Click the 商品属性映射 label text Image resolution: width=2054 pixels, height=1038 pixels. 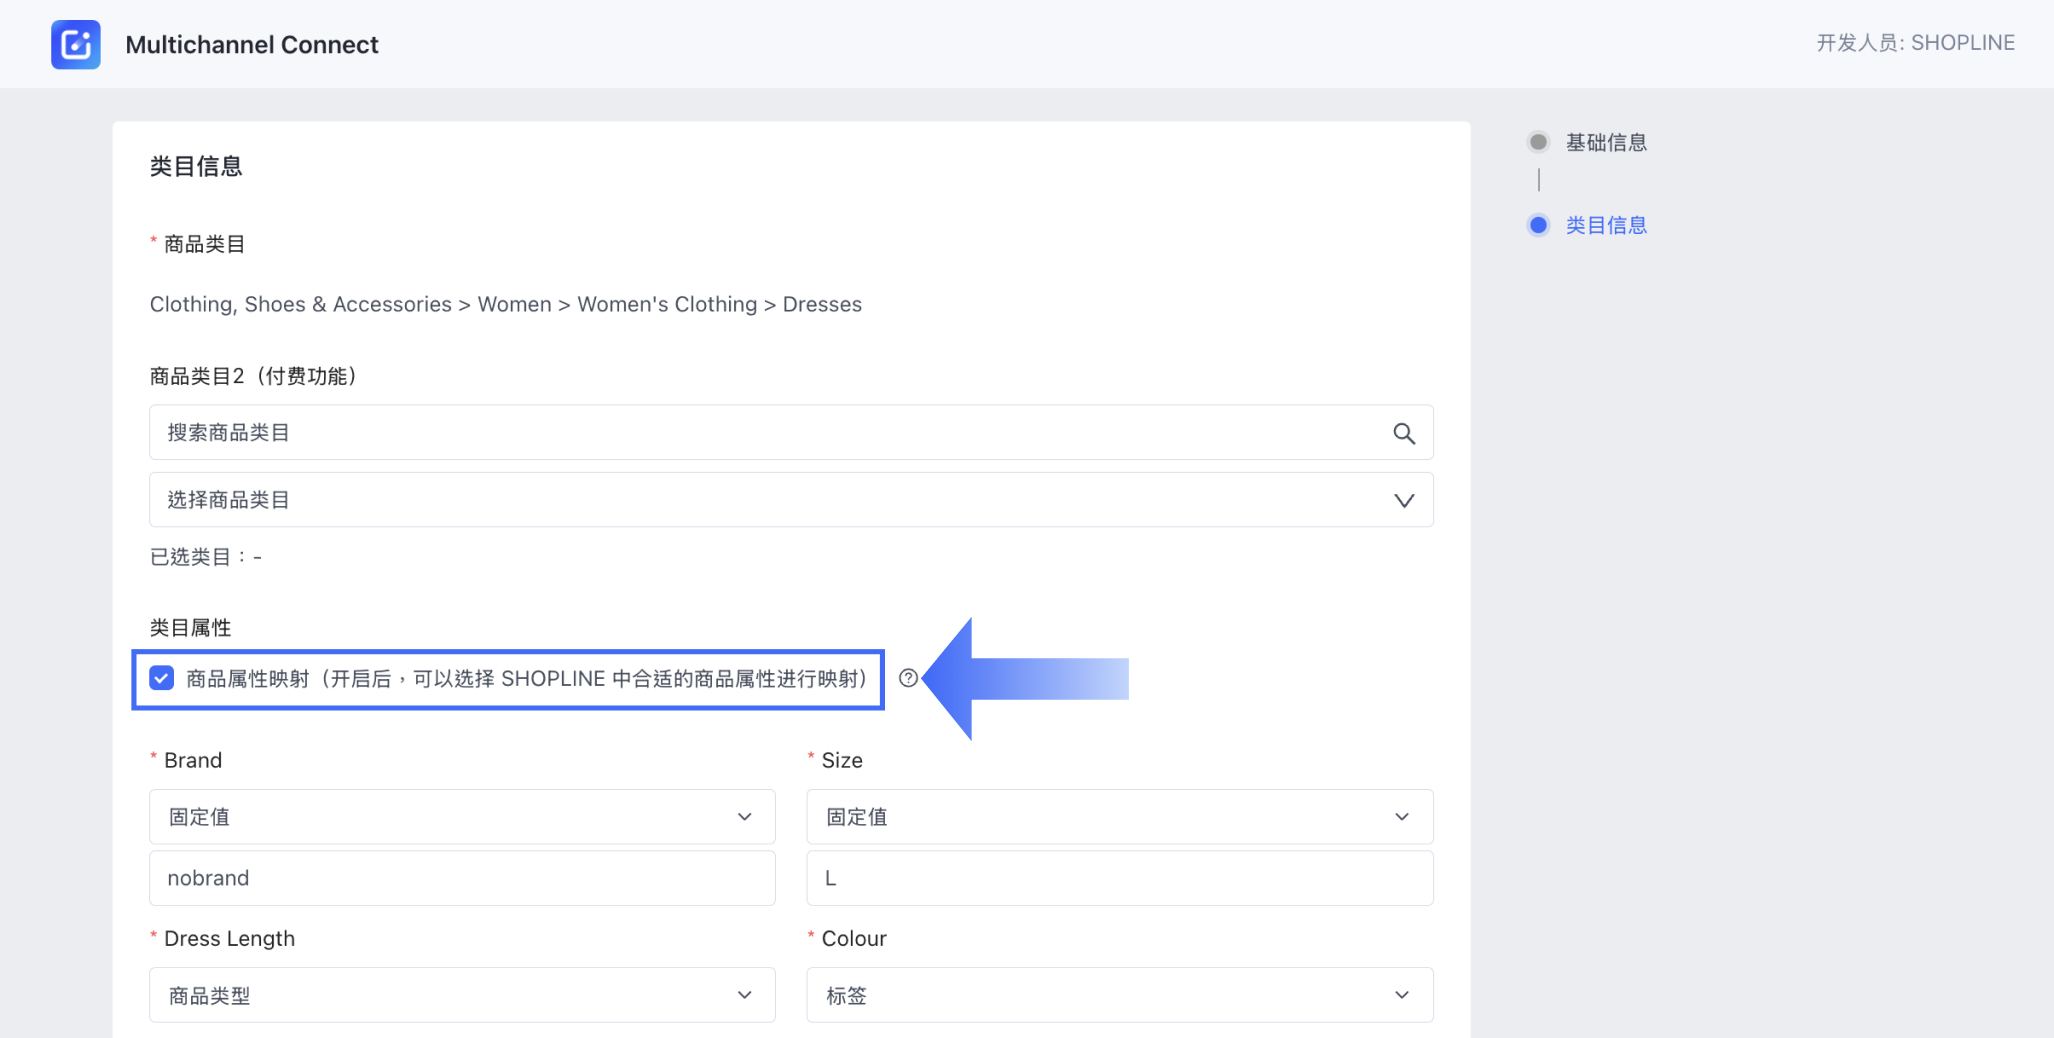[526, 679]
